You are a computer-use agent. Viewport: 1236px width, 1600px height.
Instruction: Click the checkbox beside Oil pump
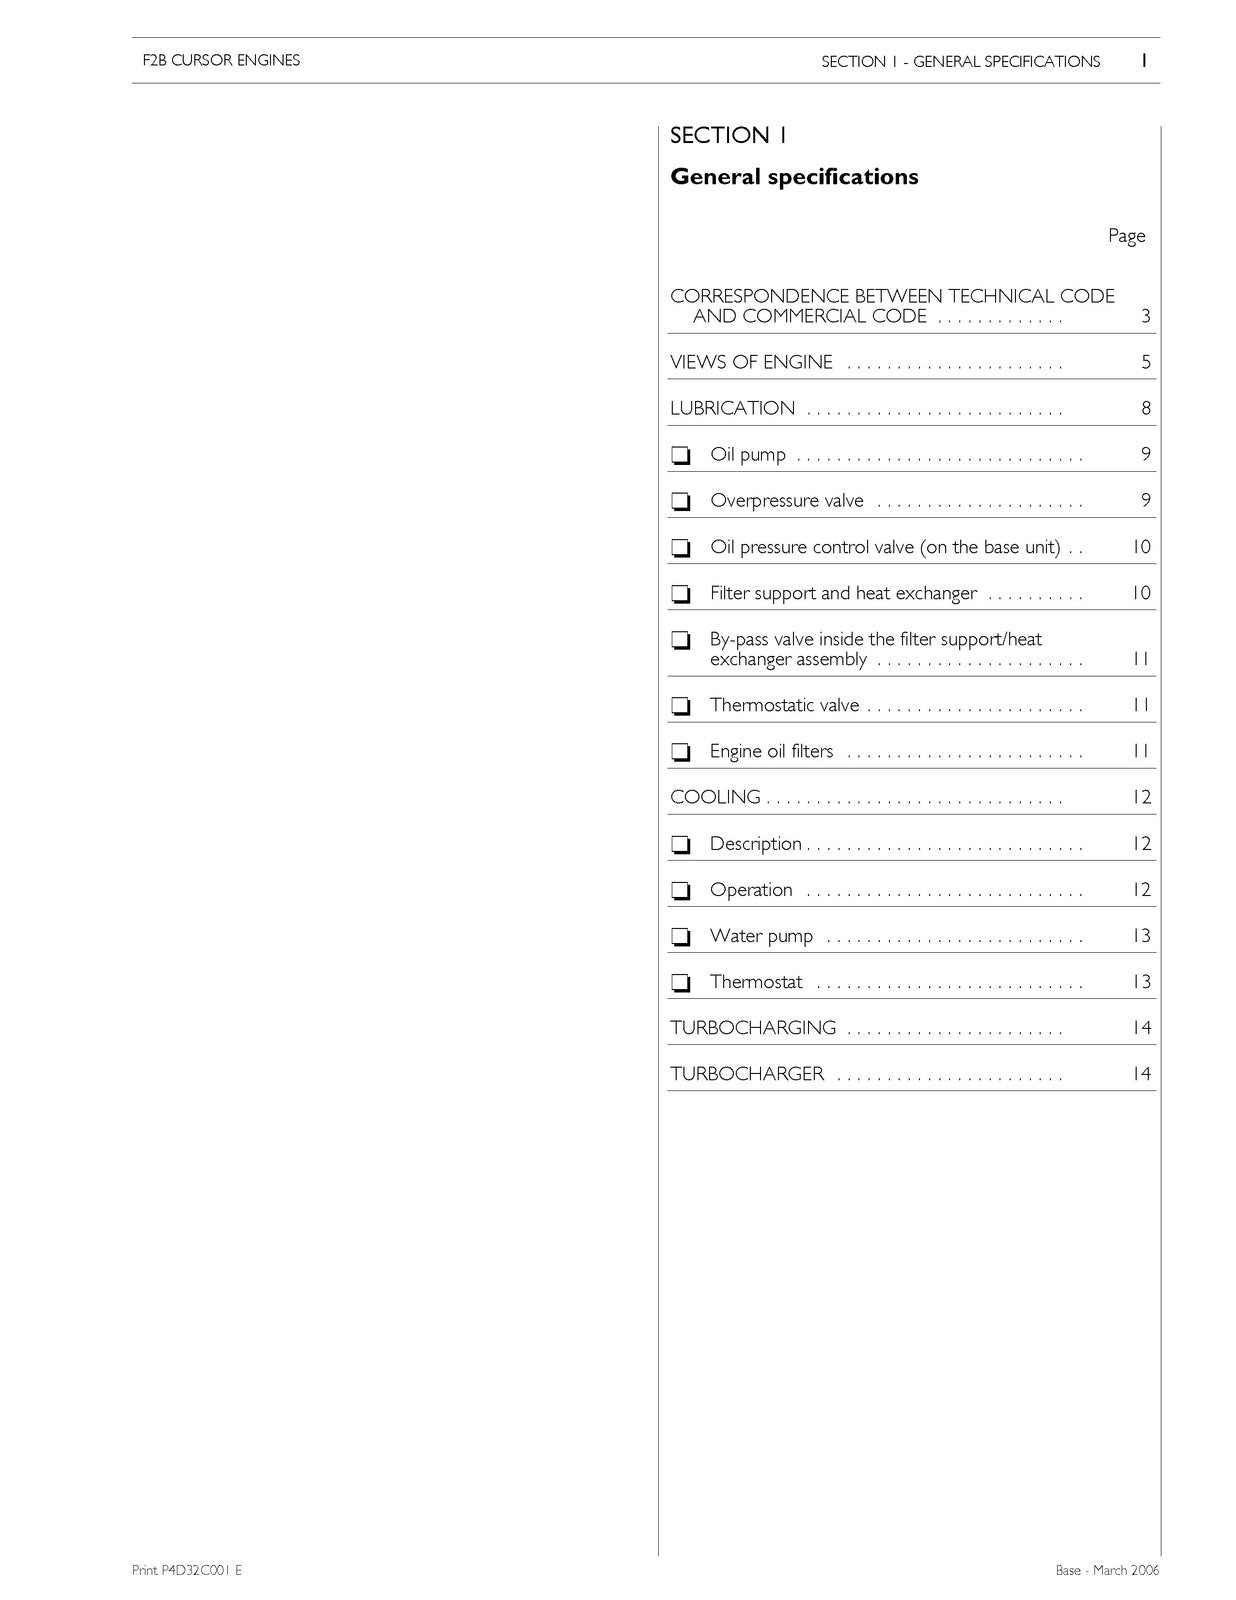tap(681, 456)
